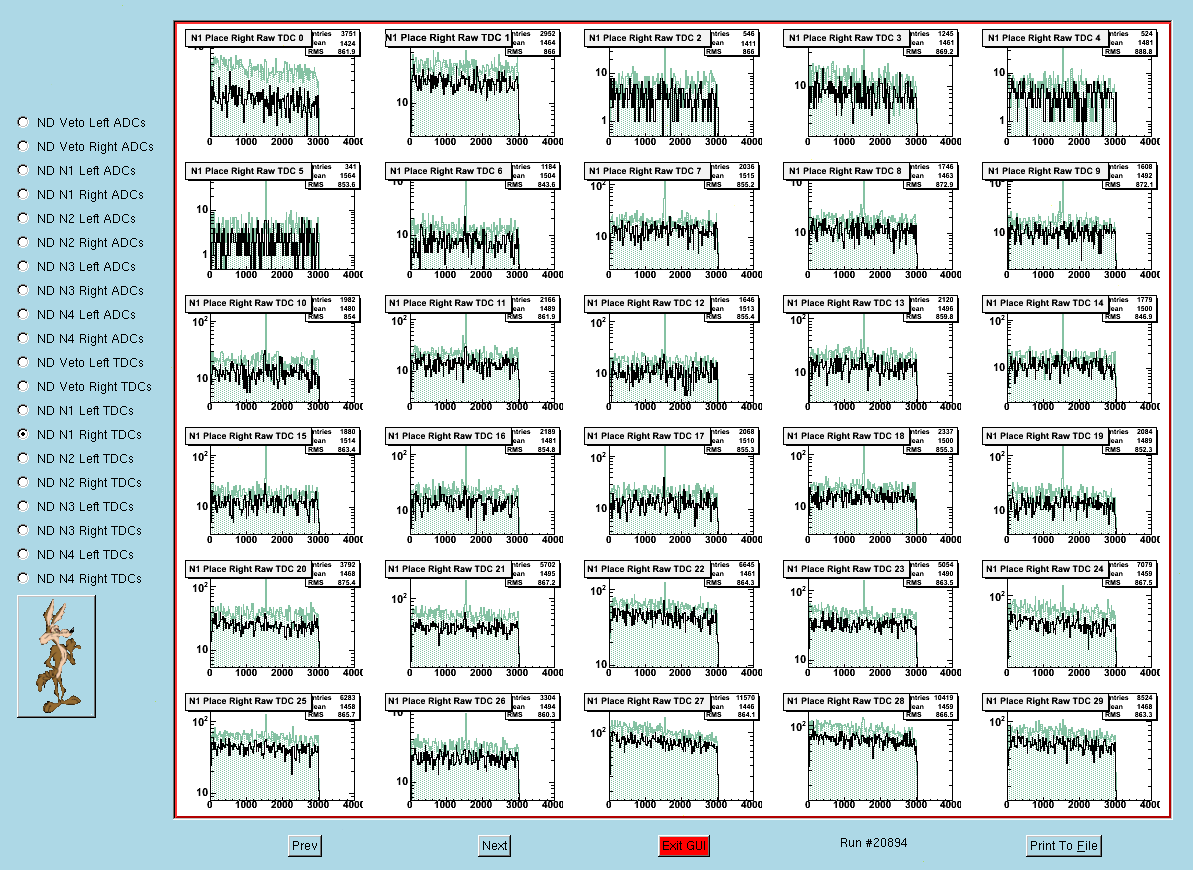Select ND N3 Right TDCs
The width and height of the screenshot is (1193, 870).
[24, 530]
